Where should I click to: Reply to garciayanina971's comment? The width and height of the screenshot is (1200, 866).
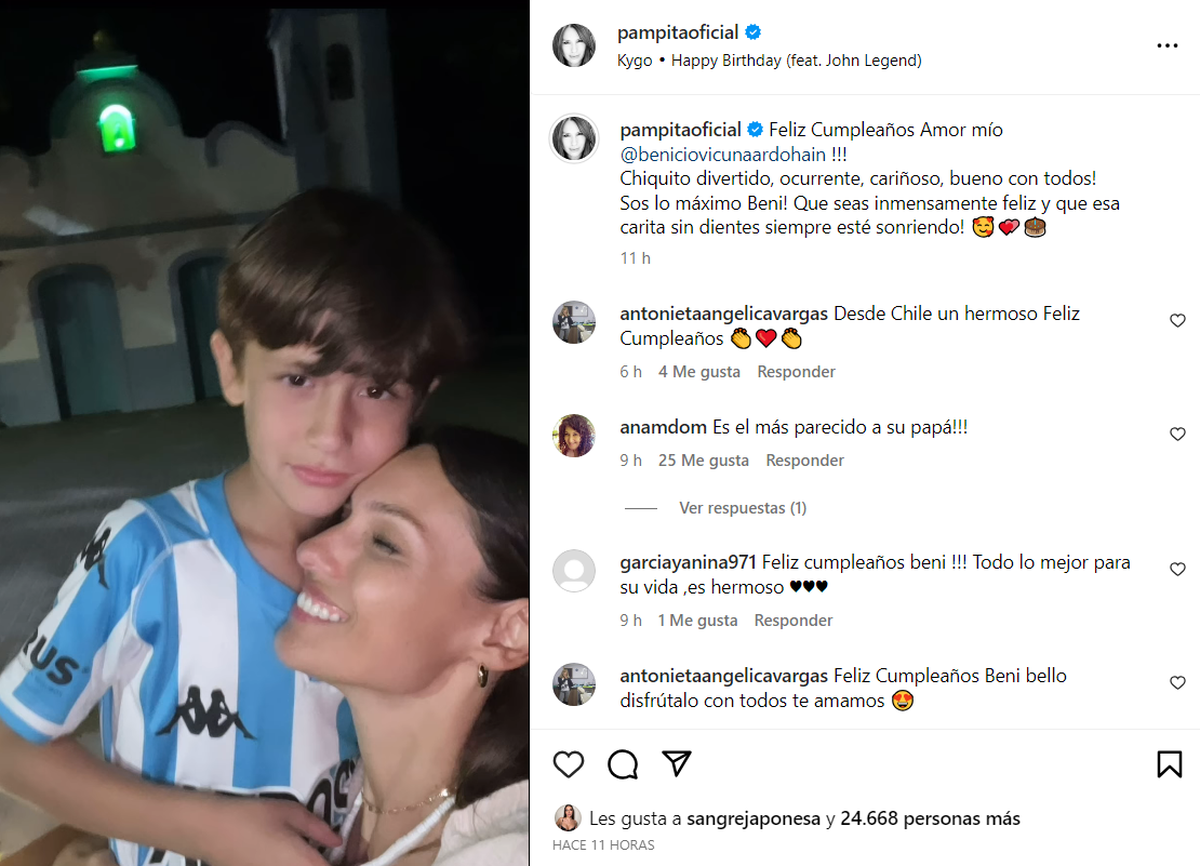pyautogui.click(x=793, y=620)
